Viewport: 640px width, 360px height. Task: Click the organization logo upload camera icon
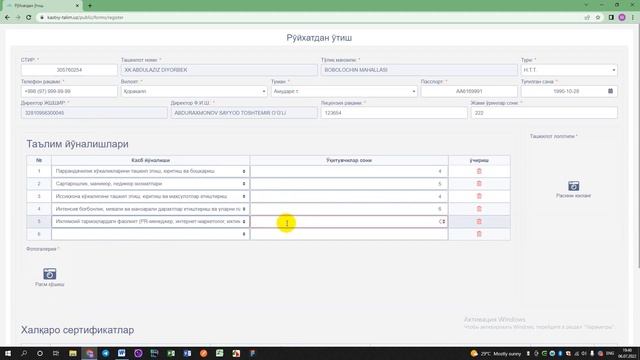click(573, 186)
